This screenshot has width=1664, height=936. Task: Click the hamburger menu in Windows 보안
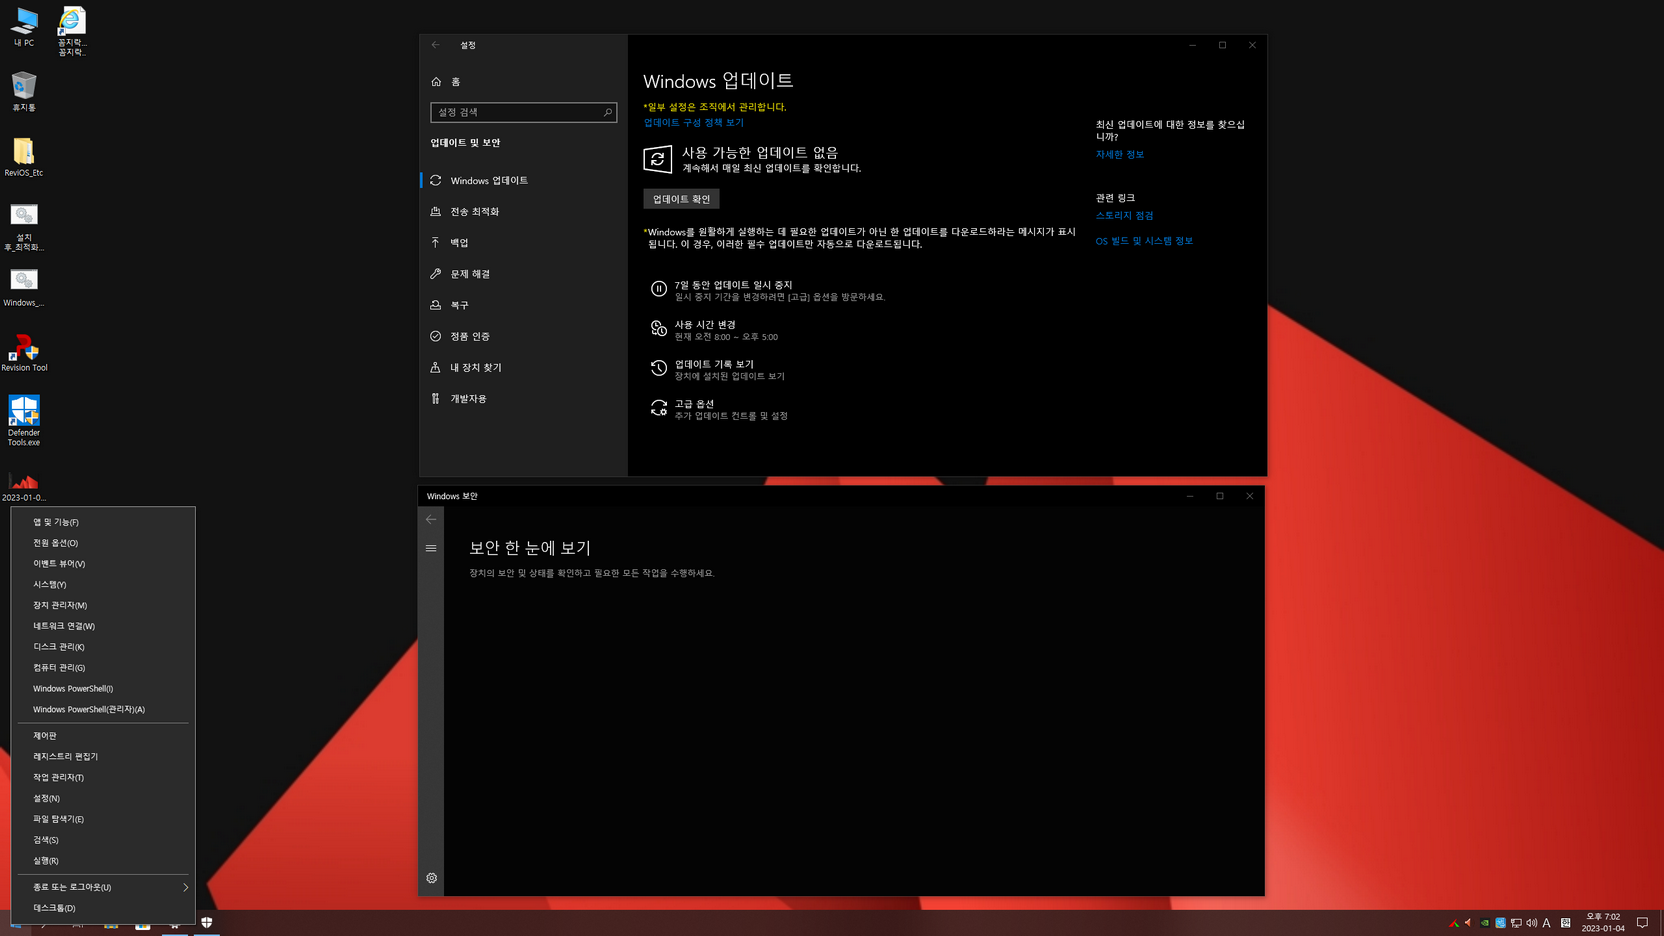coord(431,548)
